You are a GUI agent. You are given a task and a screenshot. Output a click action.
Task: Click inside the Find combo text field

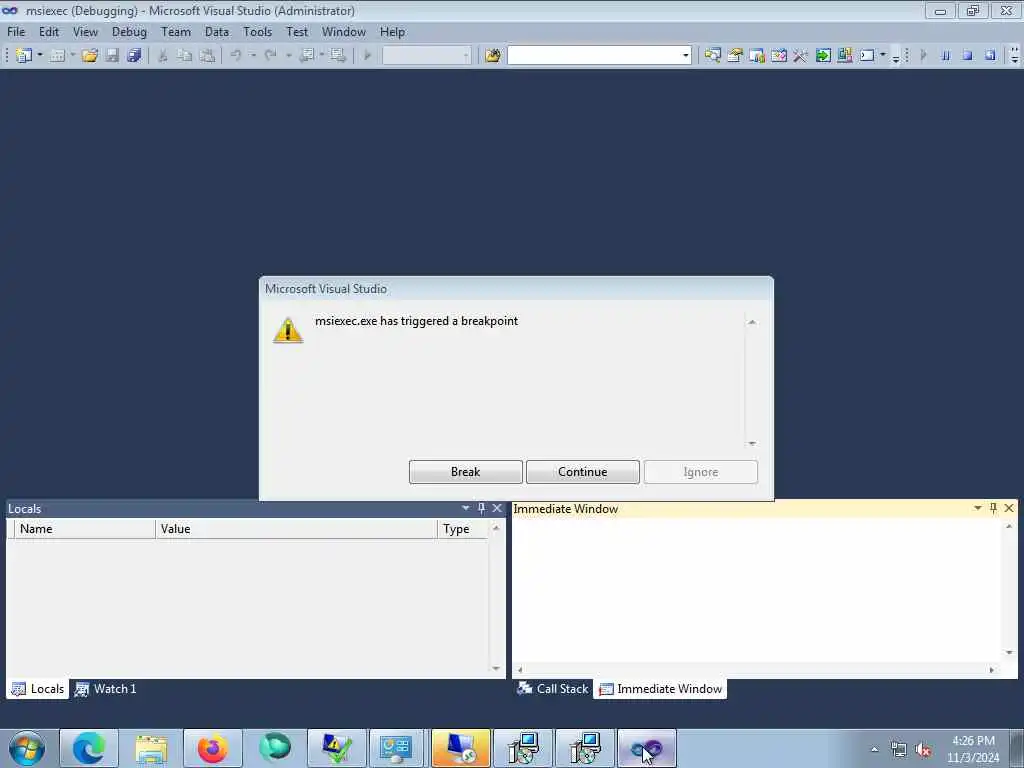(594, 56)
